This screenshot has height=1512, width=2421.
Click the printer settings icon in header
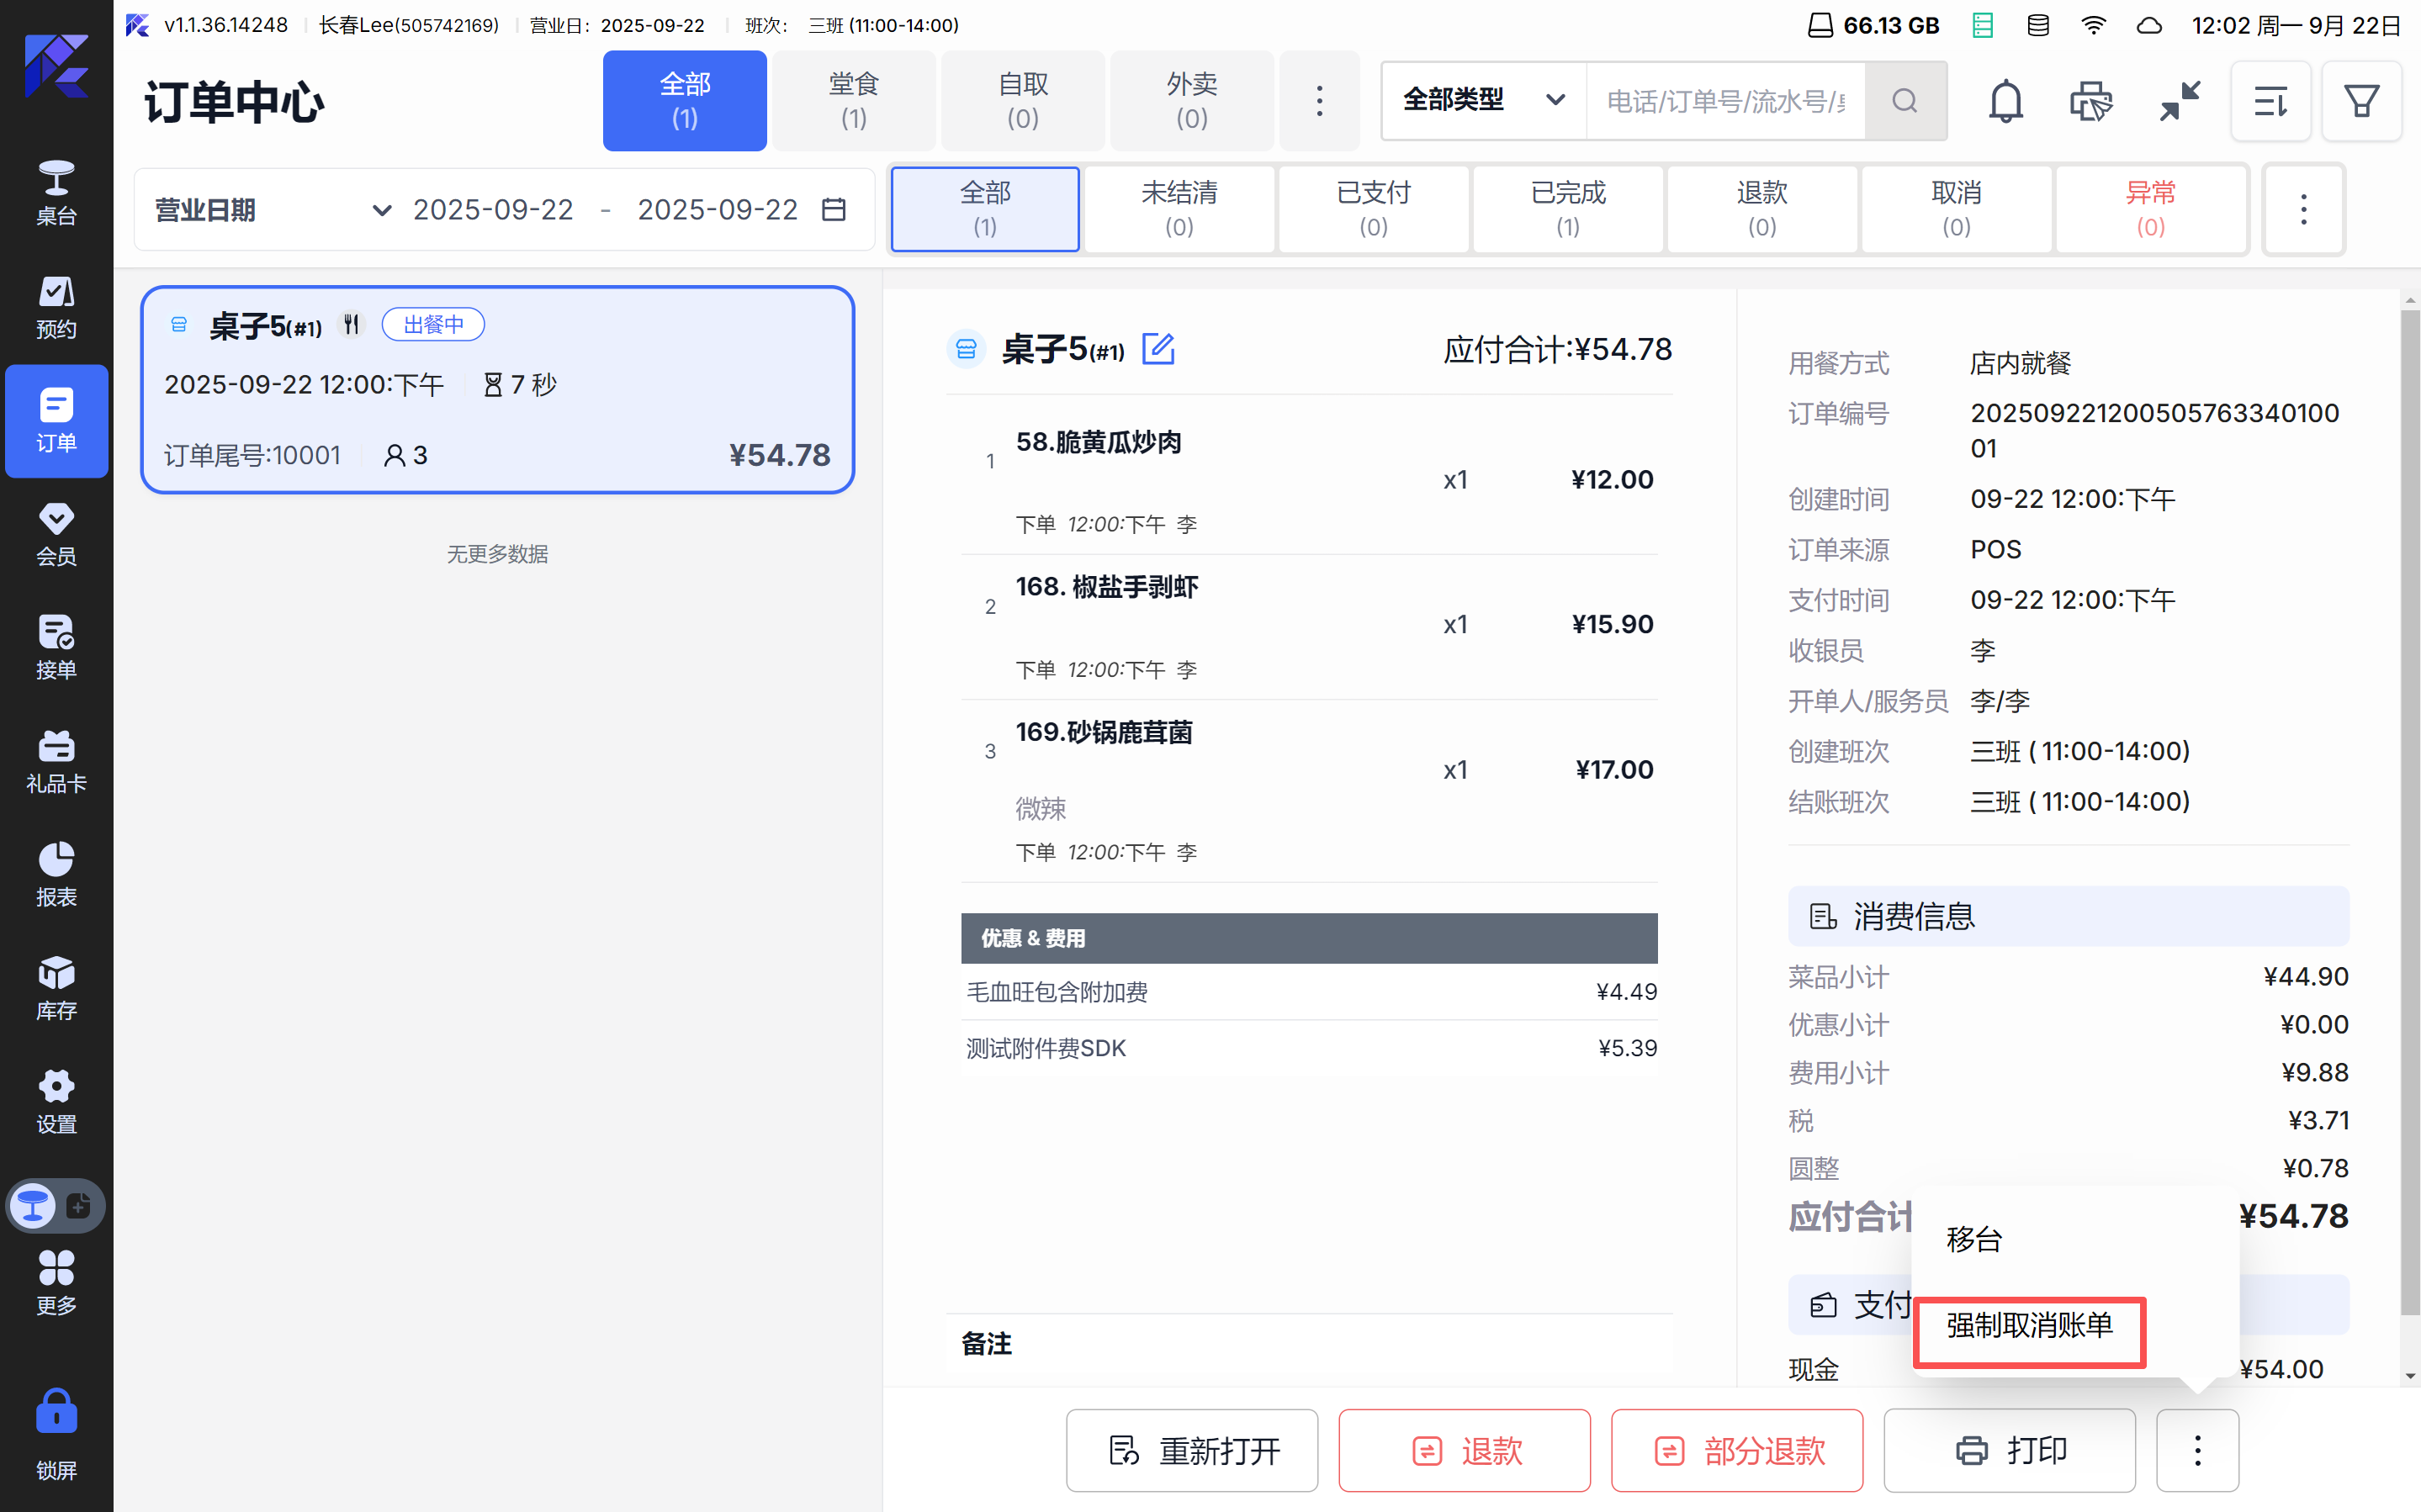click(2090, 101)
